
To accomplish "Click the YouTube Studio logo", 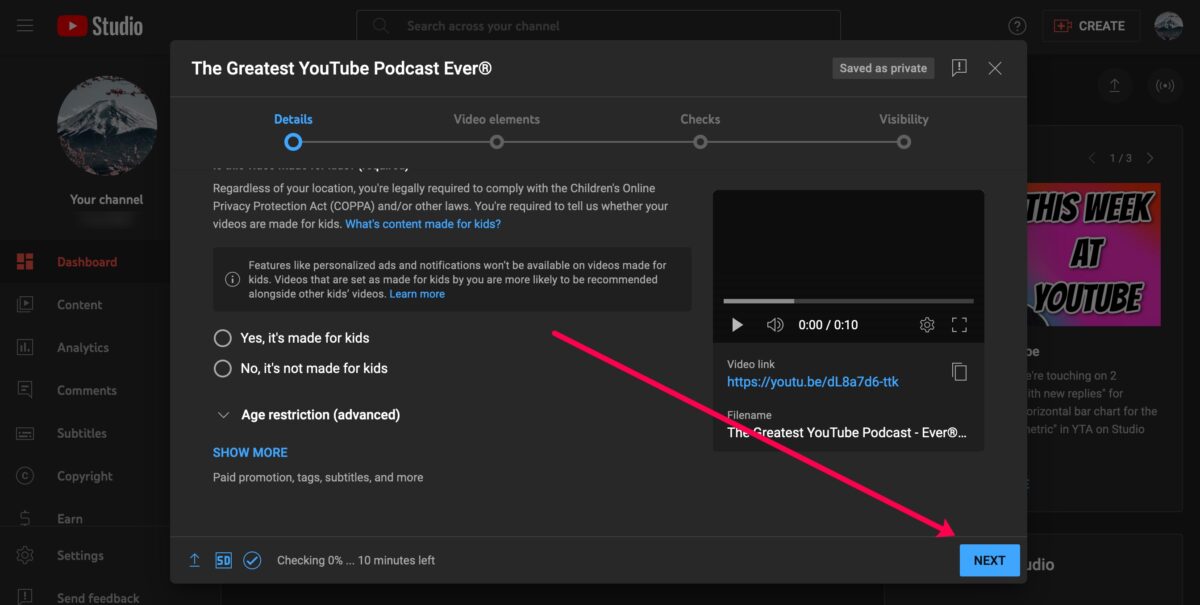I will point(100,26).
